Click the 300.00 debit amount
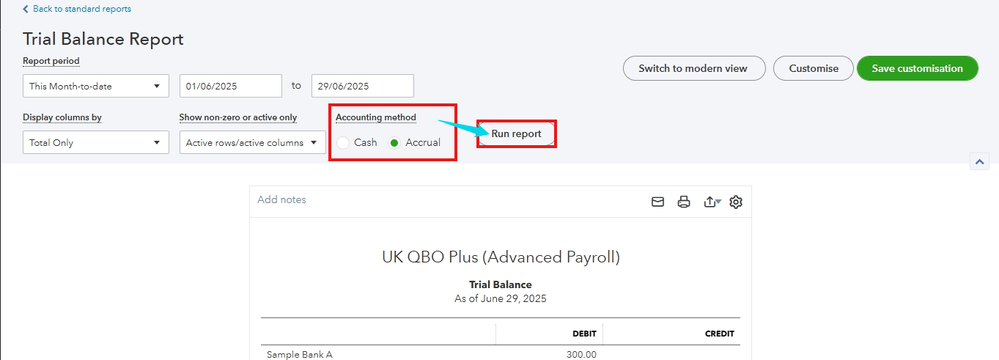The image size is (999, 360). point(582,354)
